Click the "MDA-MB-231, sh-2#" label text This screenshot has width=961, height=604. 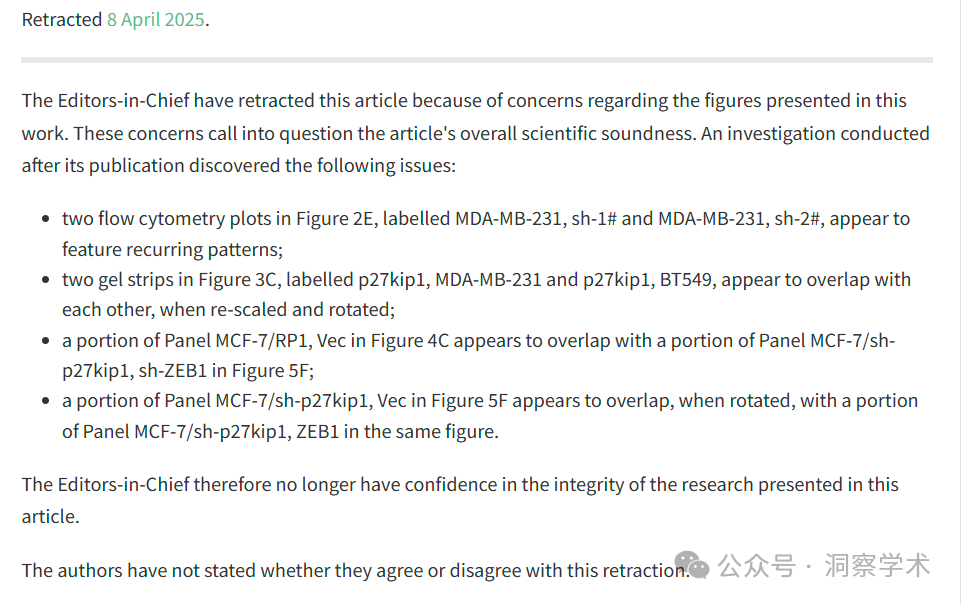tap(741, 219)
